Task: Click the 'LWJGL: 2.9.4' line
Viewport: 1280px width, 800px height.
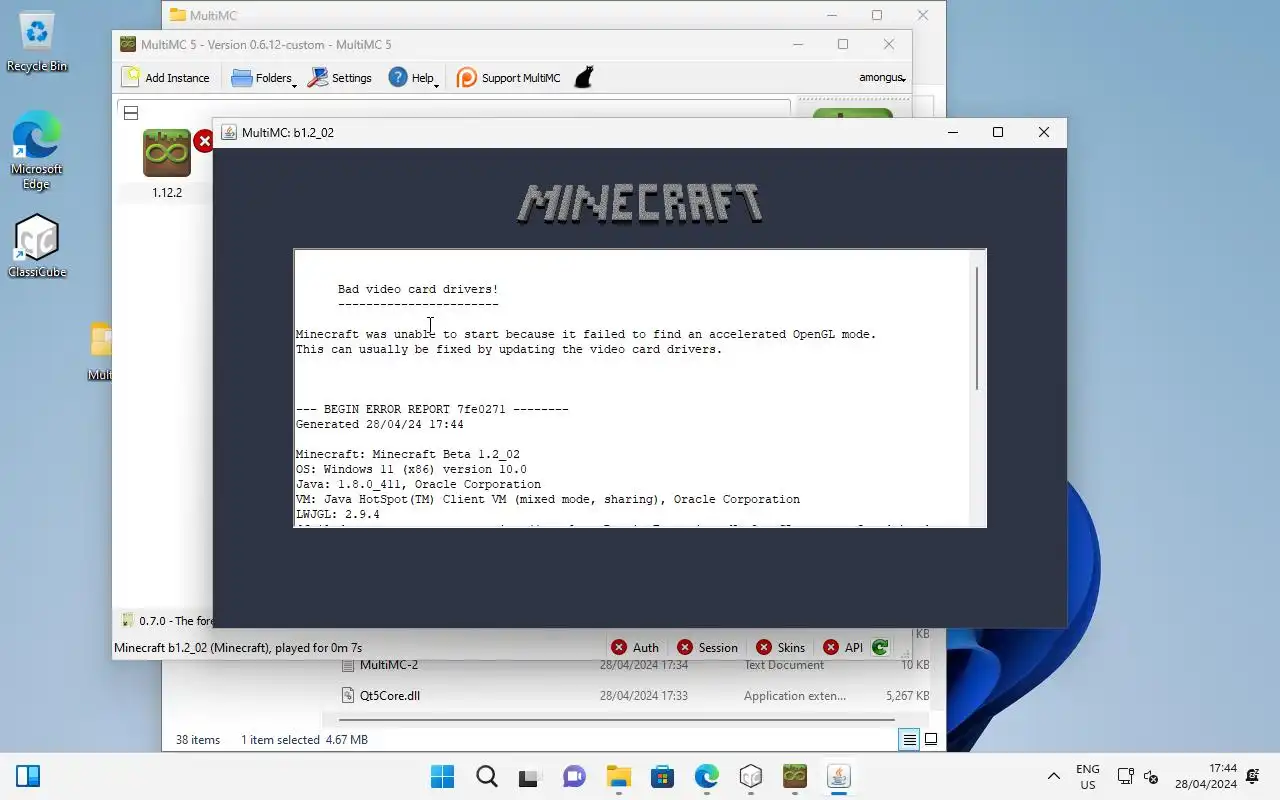Action: pyautogui.click(x=338, y=514)
